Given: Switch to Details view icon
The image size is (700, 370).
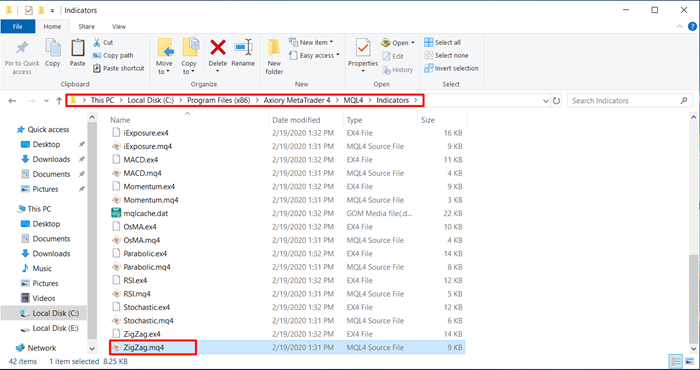Looking at the screenshot, I should pyautogui.click(x=676, y=361).
